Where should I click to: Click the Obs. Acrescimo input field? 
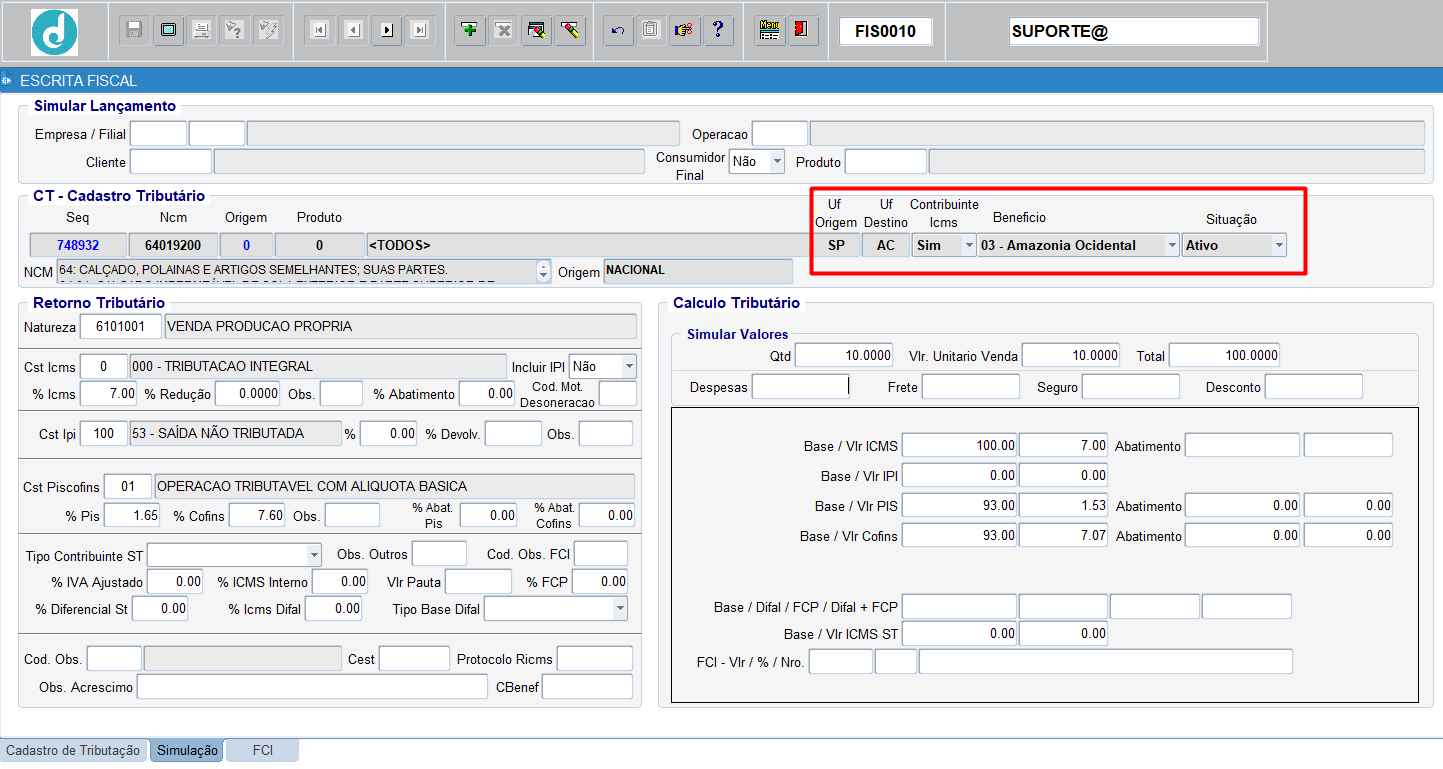(314, 687)
